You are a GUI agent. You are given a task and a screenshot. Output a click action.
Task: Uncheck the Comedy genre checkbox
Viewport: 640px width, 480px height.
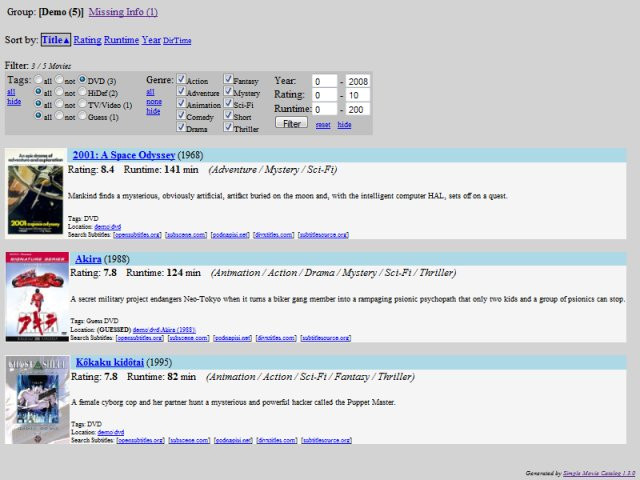(x=181, y=115)
